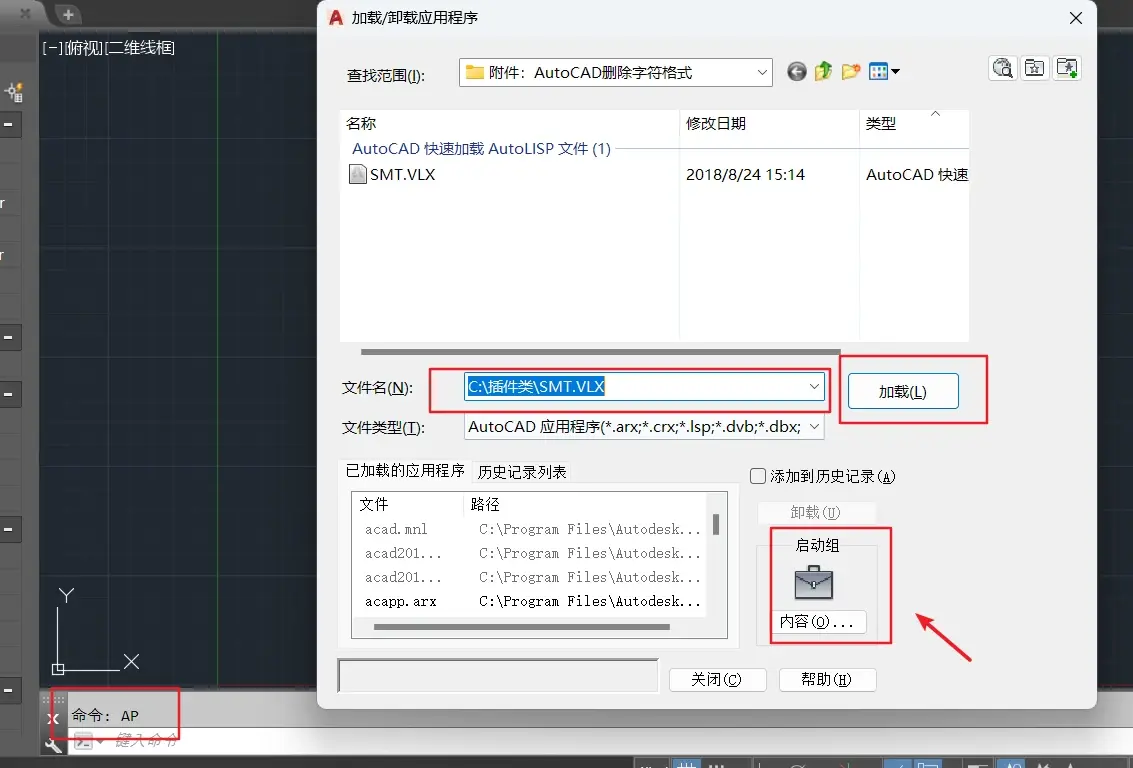Sort file list by 类型 column
Viewport: 1133px width, 768px height.
point(914,124)
